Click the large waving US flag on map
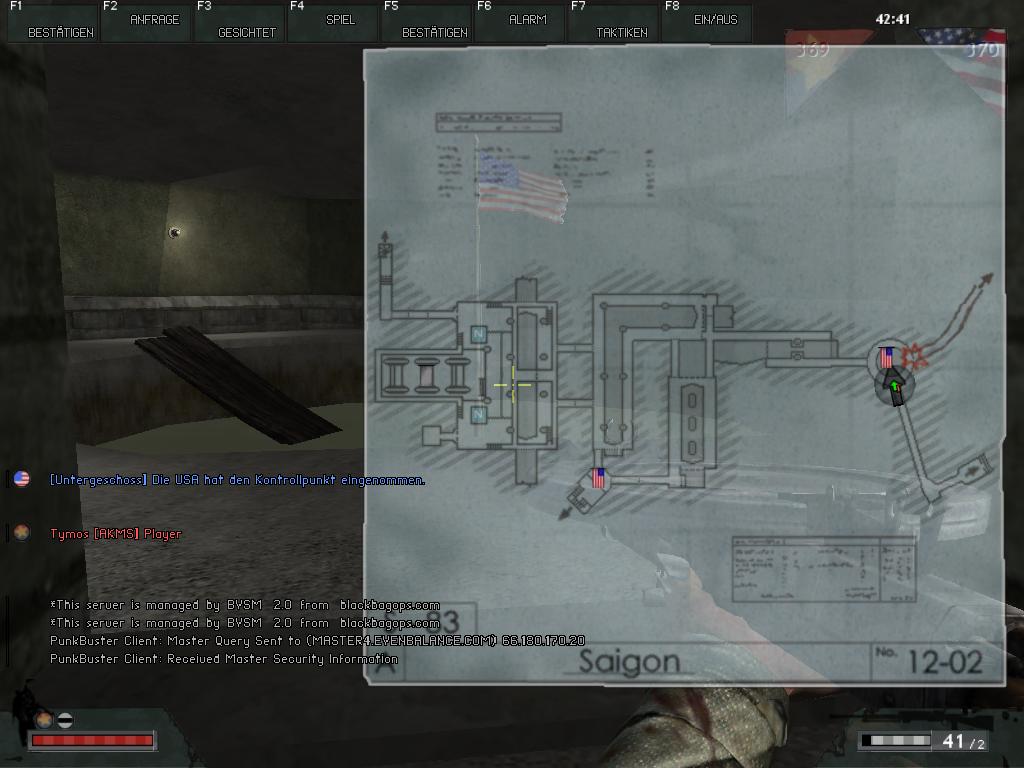Viewport: 1024px width, 768px height. 521,189
